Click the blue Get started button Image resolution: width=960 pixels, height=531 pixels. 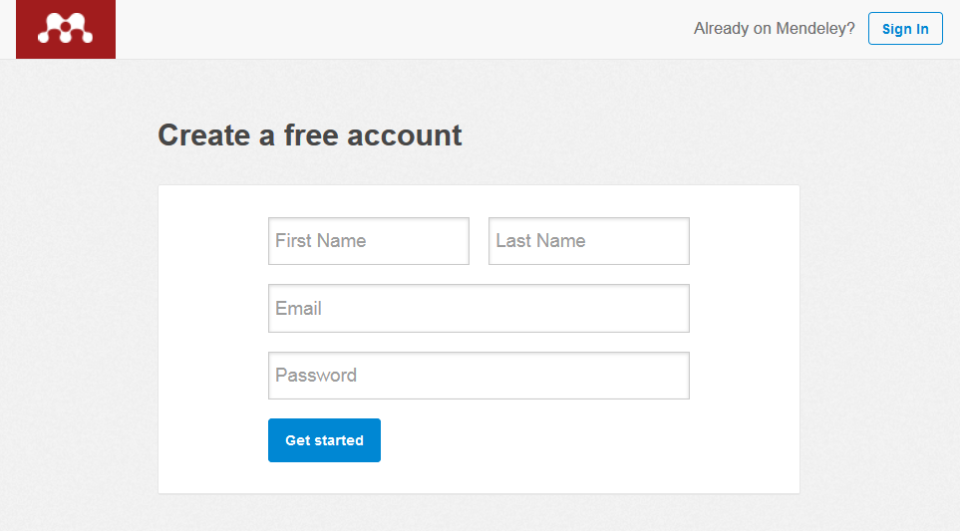[324, 440]
